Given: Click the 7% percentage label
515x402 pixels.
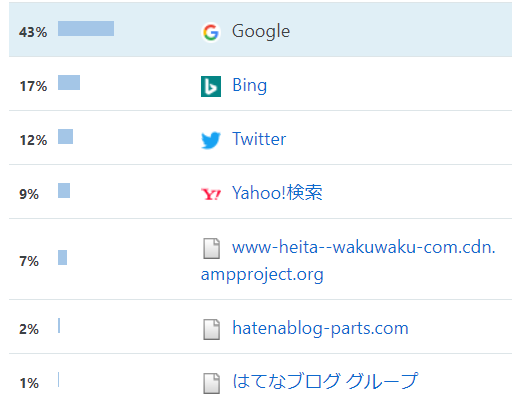Looking at the screenshot, I should [29, 261].
